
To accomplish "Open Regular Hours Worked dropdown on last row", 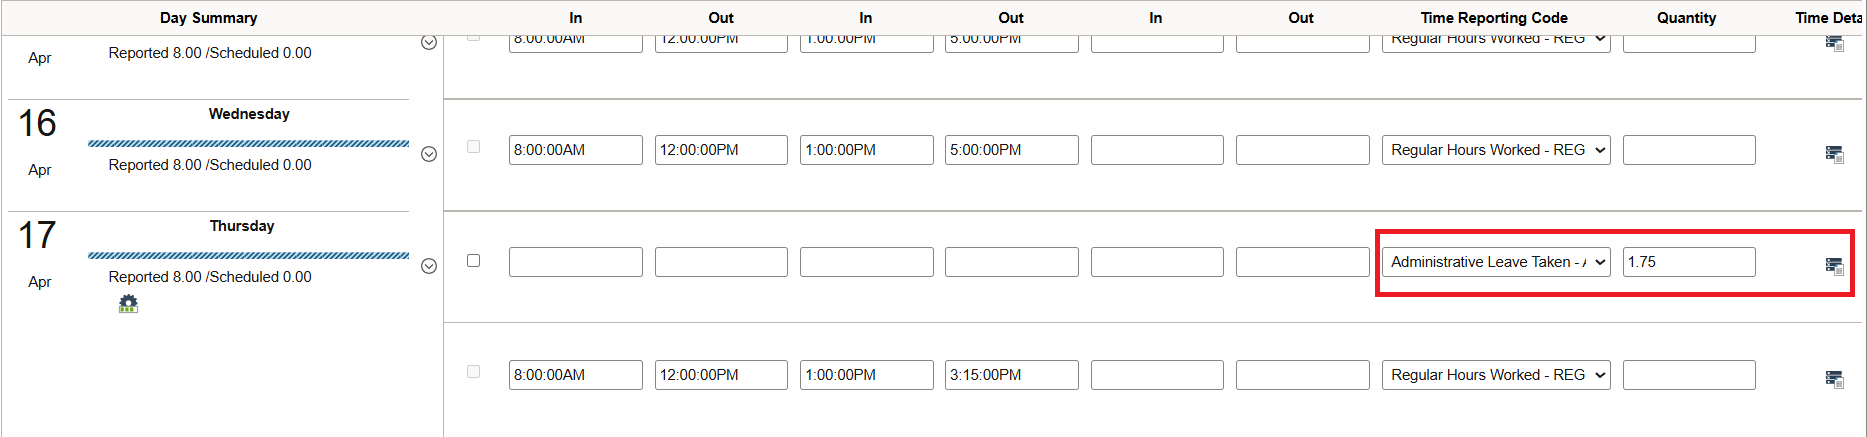I will coord(1496,375).
